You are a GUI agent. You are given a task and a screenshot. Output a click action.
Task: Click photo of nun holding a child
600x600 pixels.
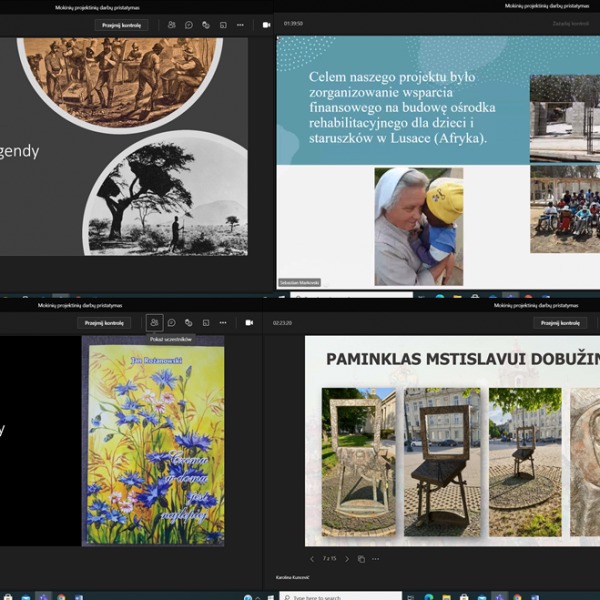(x=419, y=227)
